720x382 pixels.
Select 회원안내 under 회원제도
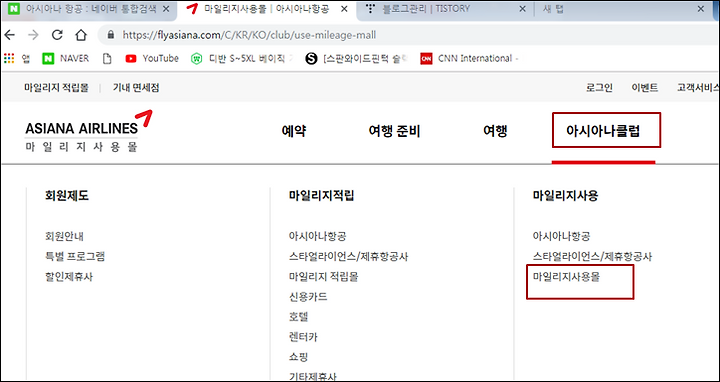(x=64, y=237)
